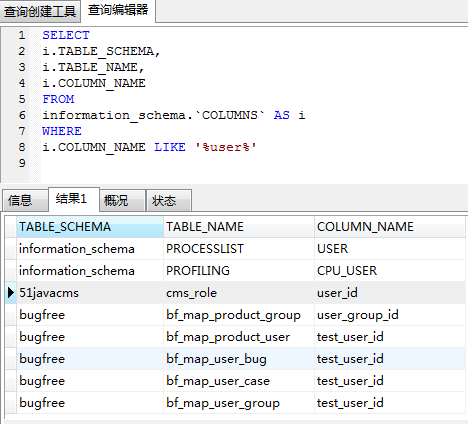Click the '%user%' string in the query

(226, 147)
